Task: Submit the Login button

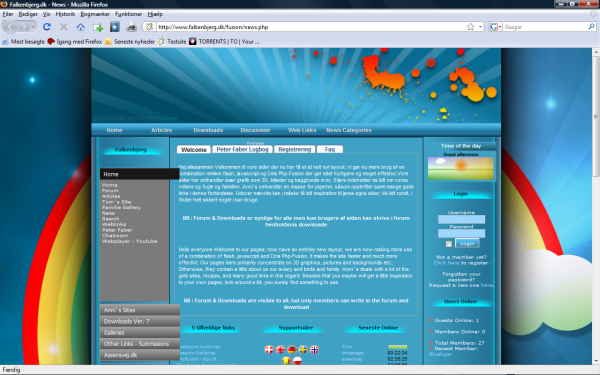Action: click(x=467, y=243)
